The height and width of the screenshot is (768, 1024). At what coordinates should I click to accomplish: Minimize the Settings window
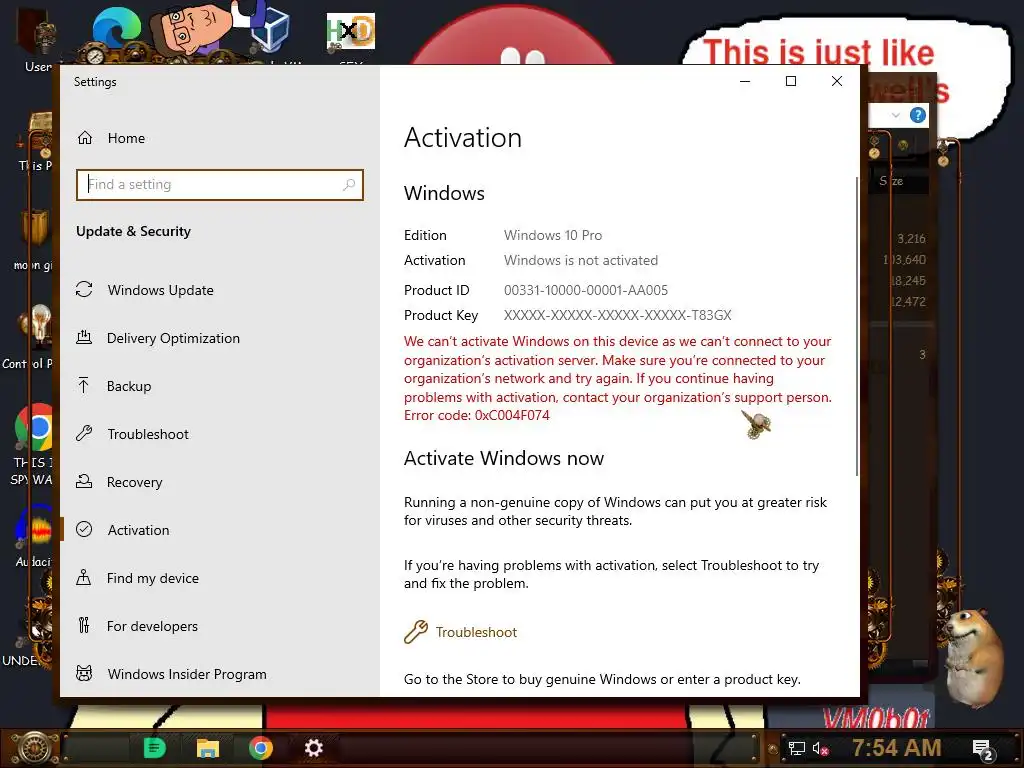745,81
